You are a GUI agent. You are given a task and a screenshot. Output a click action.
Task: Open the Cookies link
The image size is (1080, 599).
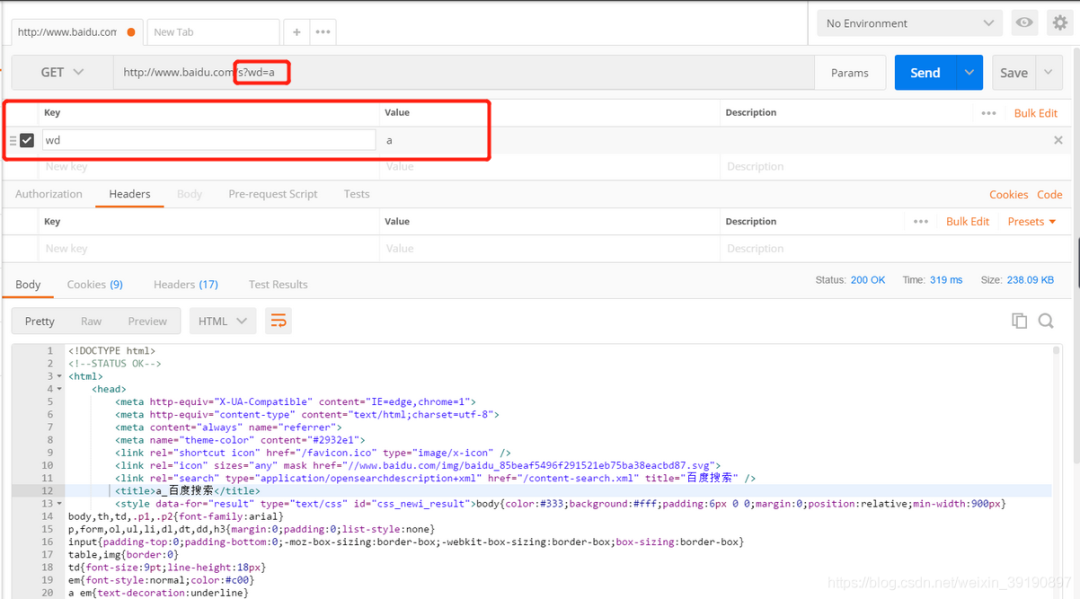1008,195
